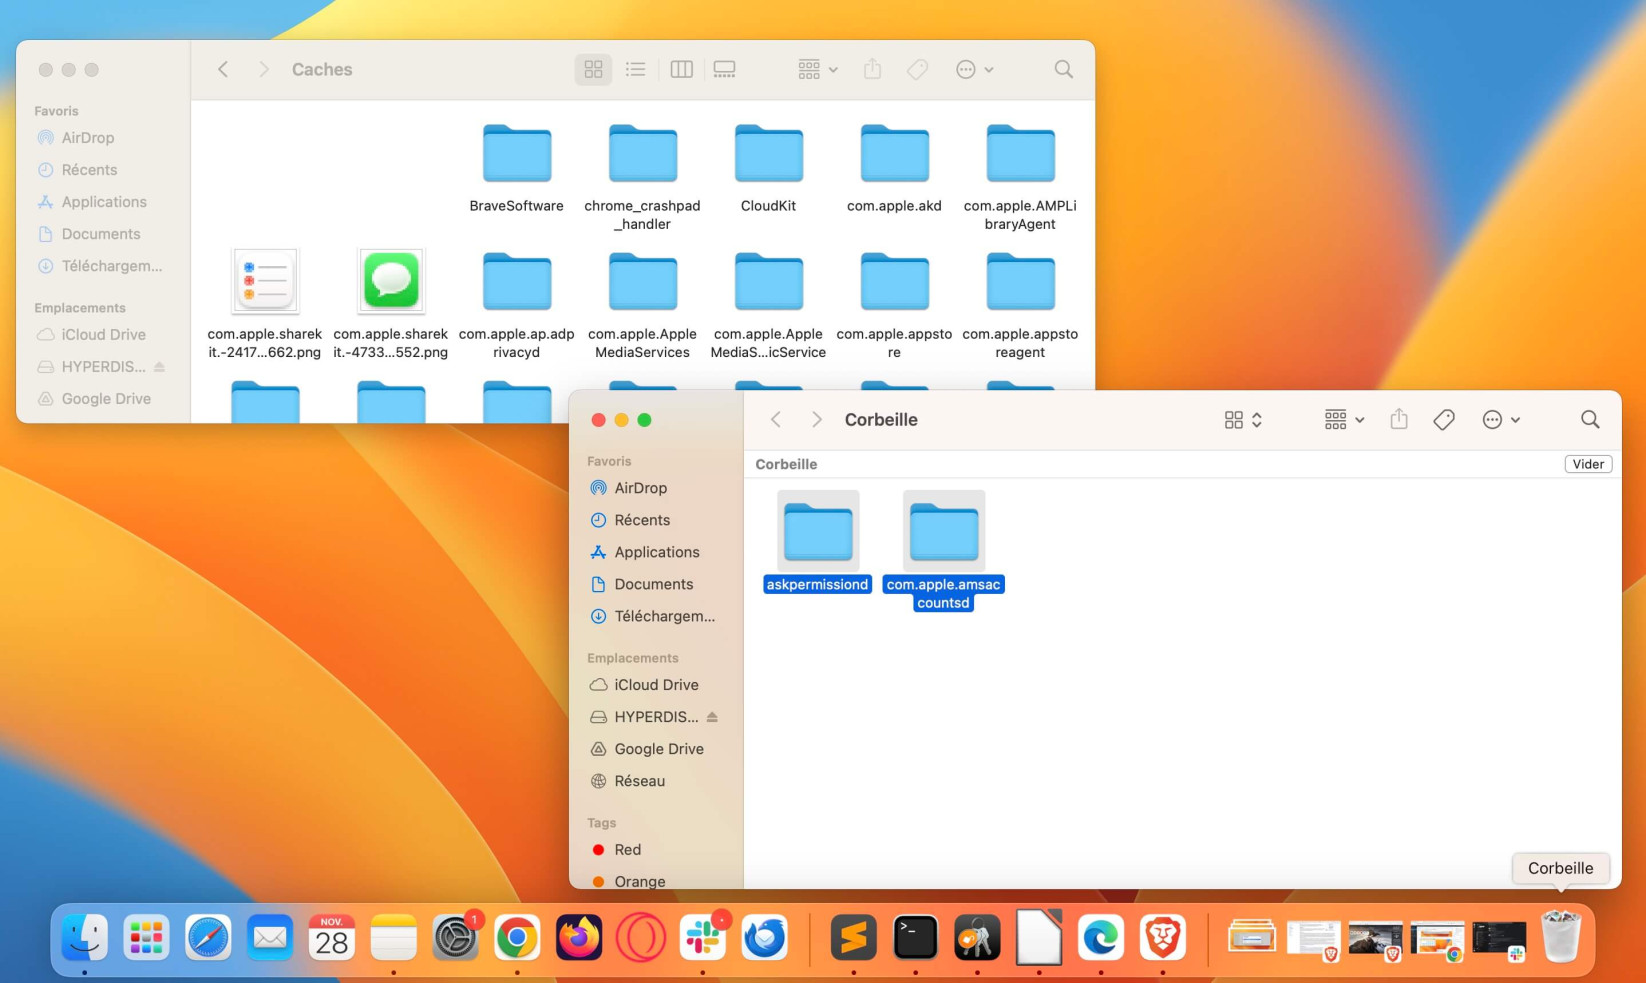Screen dimensions: 1646x983
Task: Click the tag icon in Caches toolbar
Action: (x=917, y=69)
